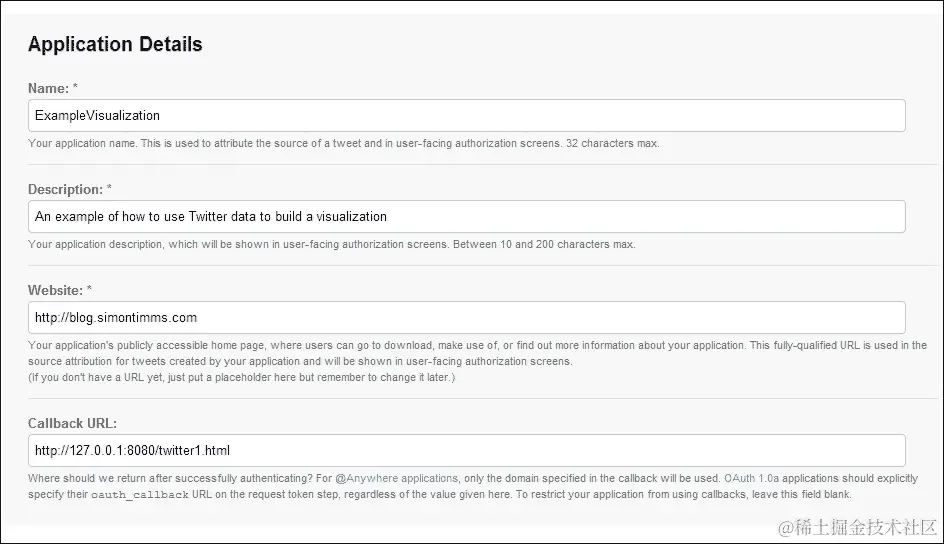The height and width of the screenshot is (544, 944).
Task: Click the required asterisk beside Description
Action: point(110,189)
